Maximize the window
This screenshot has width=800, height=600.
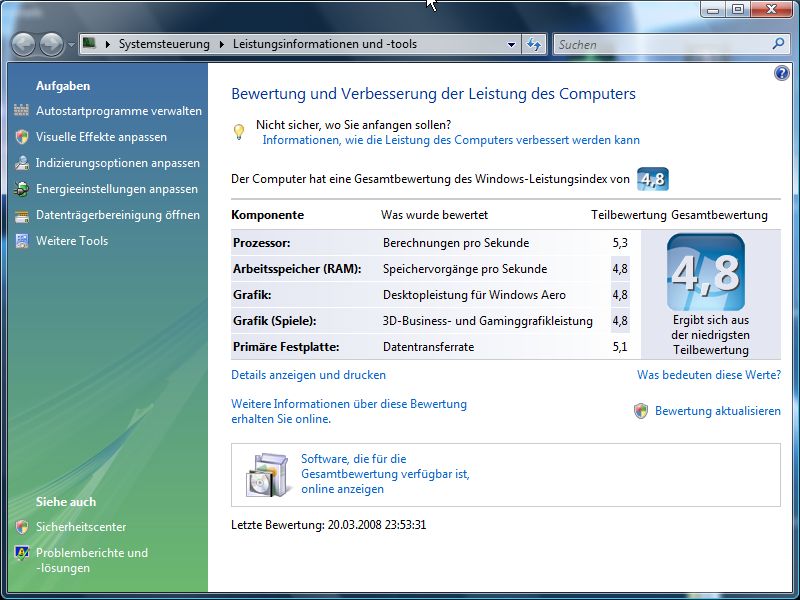click(737, 10)
